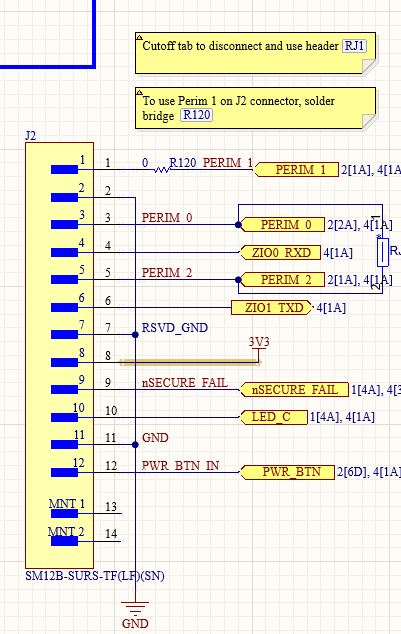This screenshot has height=634, width=401.
Task: Select the PERIM_2 port symbol
Action: point(282,279)
